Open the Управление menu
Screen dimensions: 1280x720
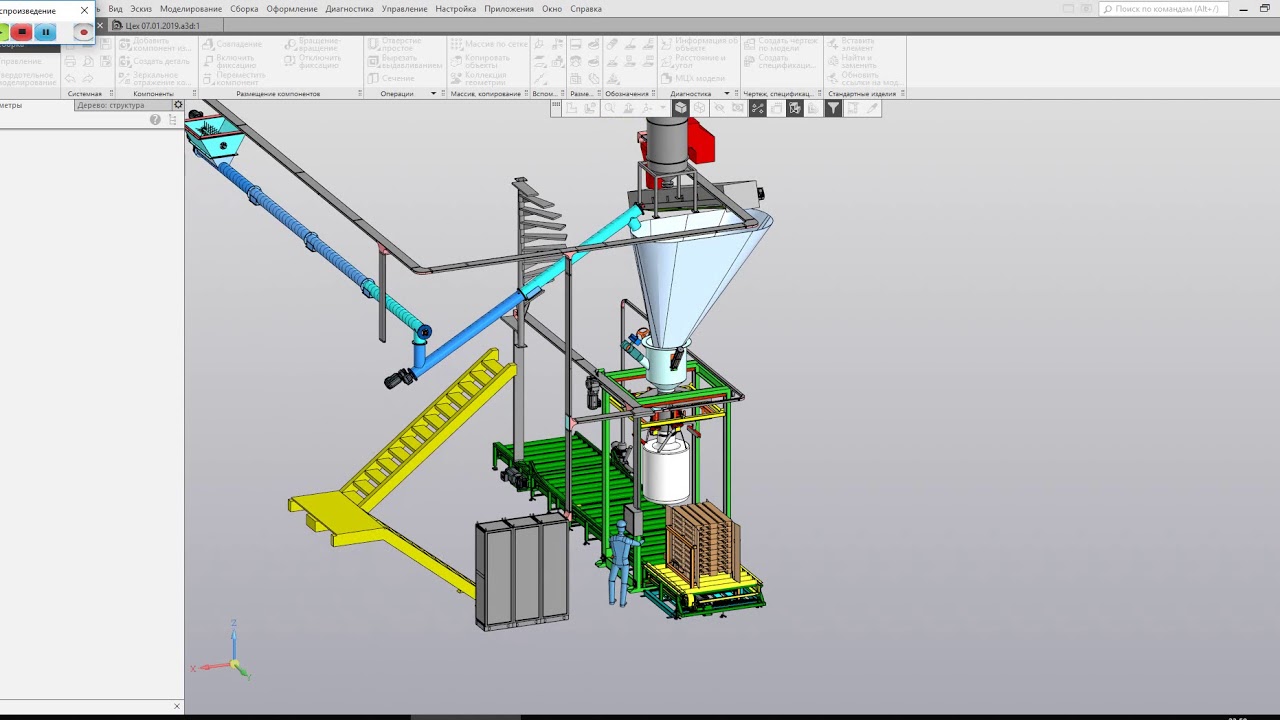(x=404, y=9)
